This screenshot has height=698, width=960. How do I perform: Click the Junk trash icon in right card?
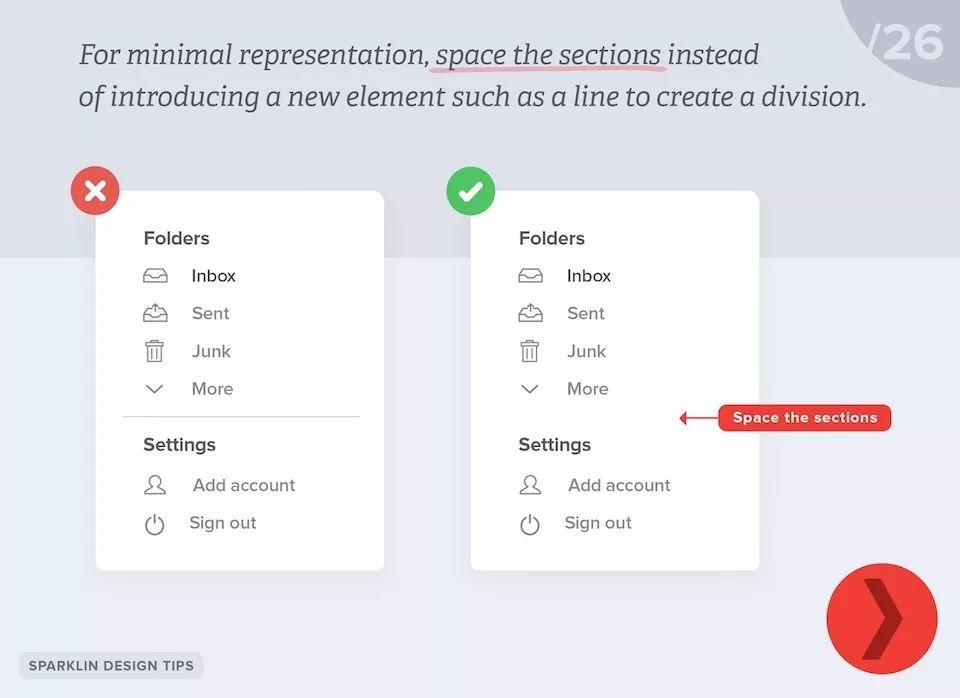pos(530,351)
